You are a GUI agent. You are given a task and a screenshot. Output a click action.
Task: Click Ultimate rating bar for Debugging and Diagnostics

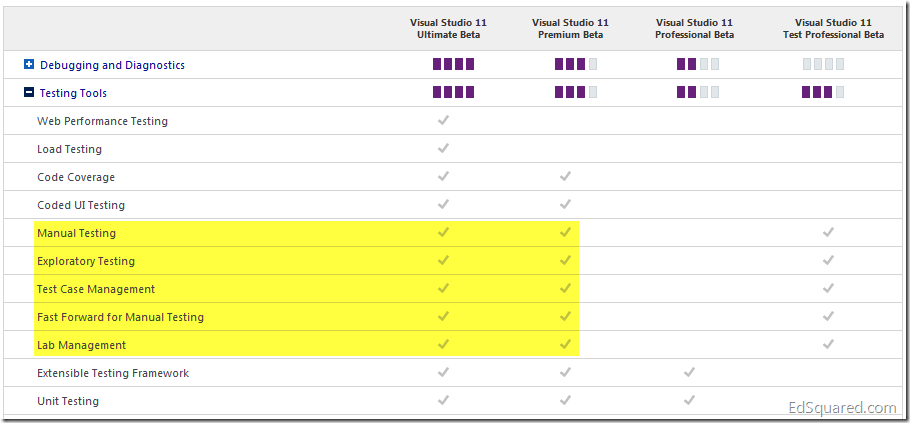[453, 64]
